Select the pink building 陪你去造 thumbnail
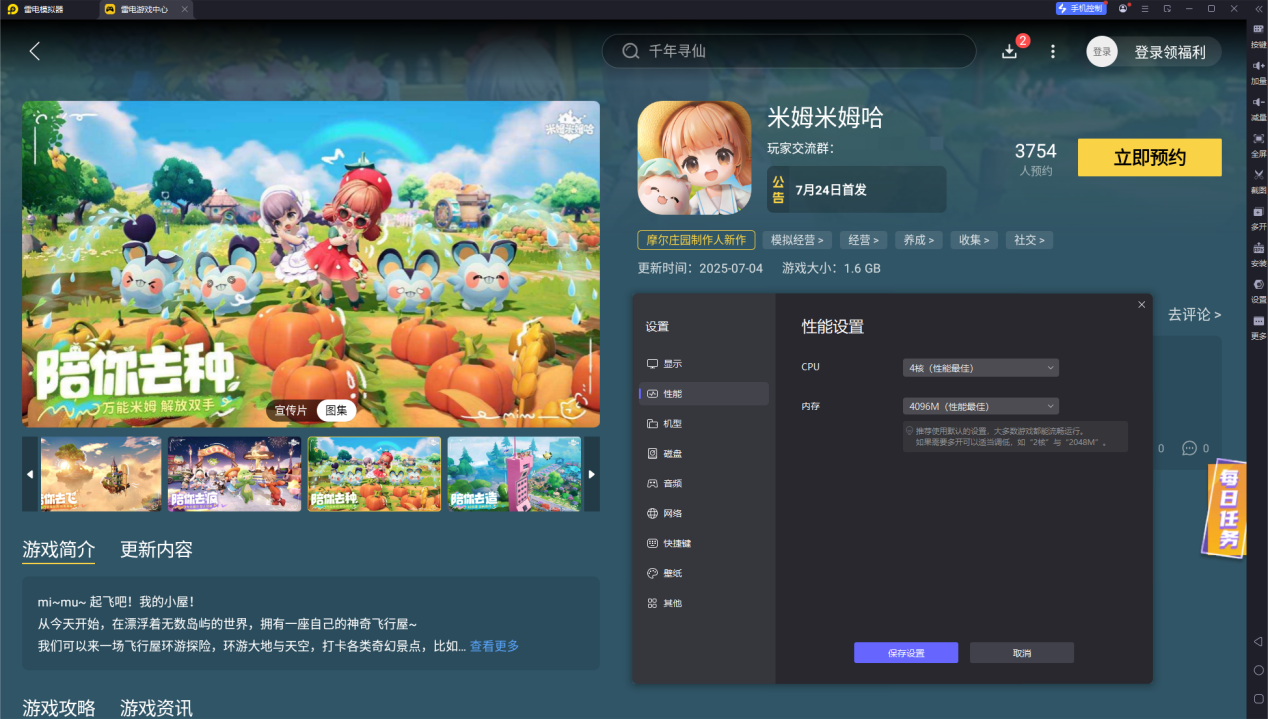 point(514,474)
